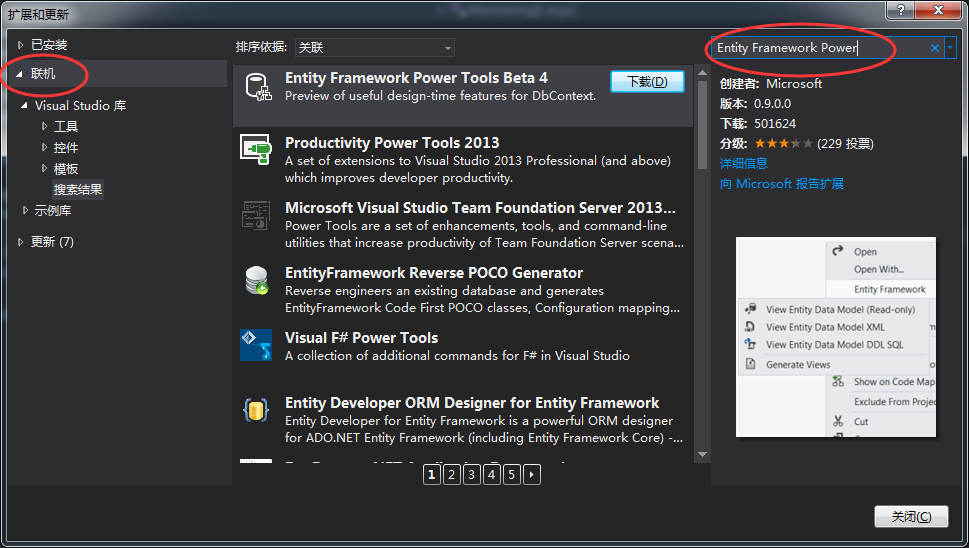
Task: Clear the search box with the X icon
Action: tap(934, 48)
